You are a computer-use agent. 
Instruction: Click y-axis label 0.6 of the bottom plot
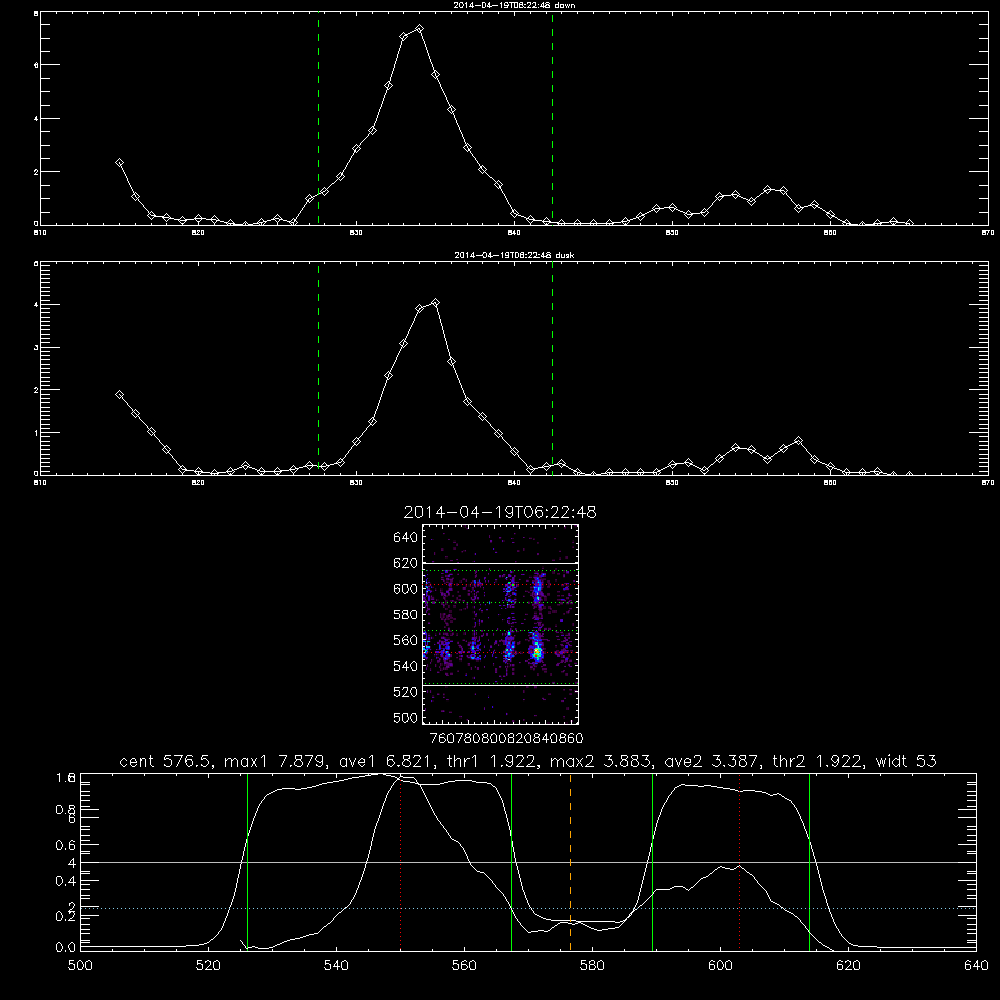66,845
